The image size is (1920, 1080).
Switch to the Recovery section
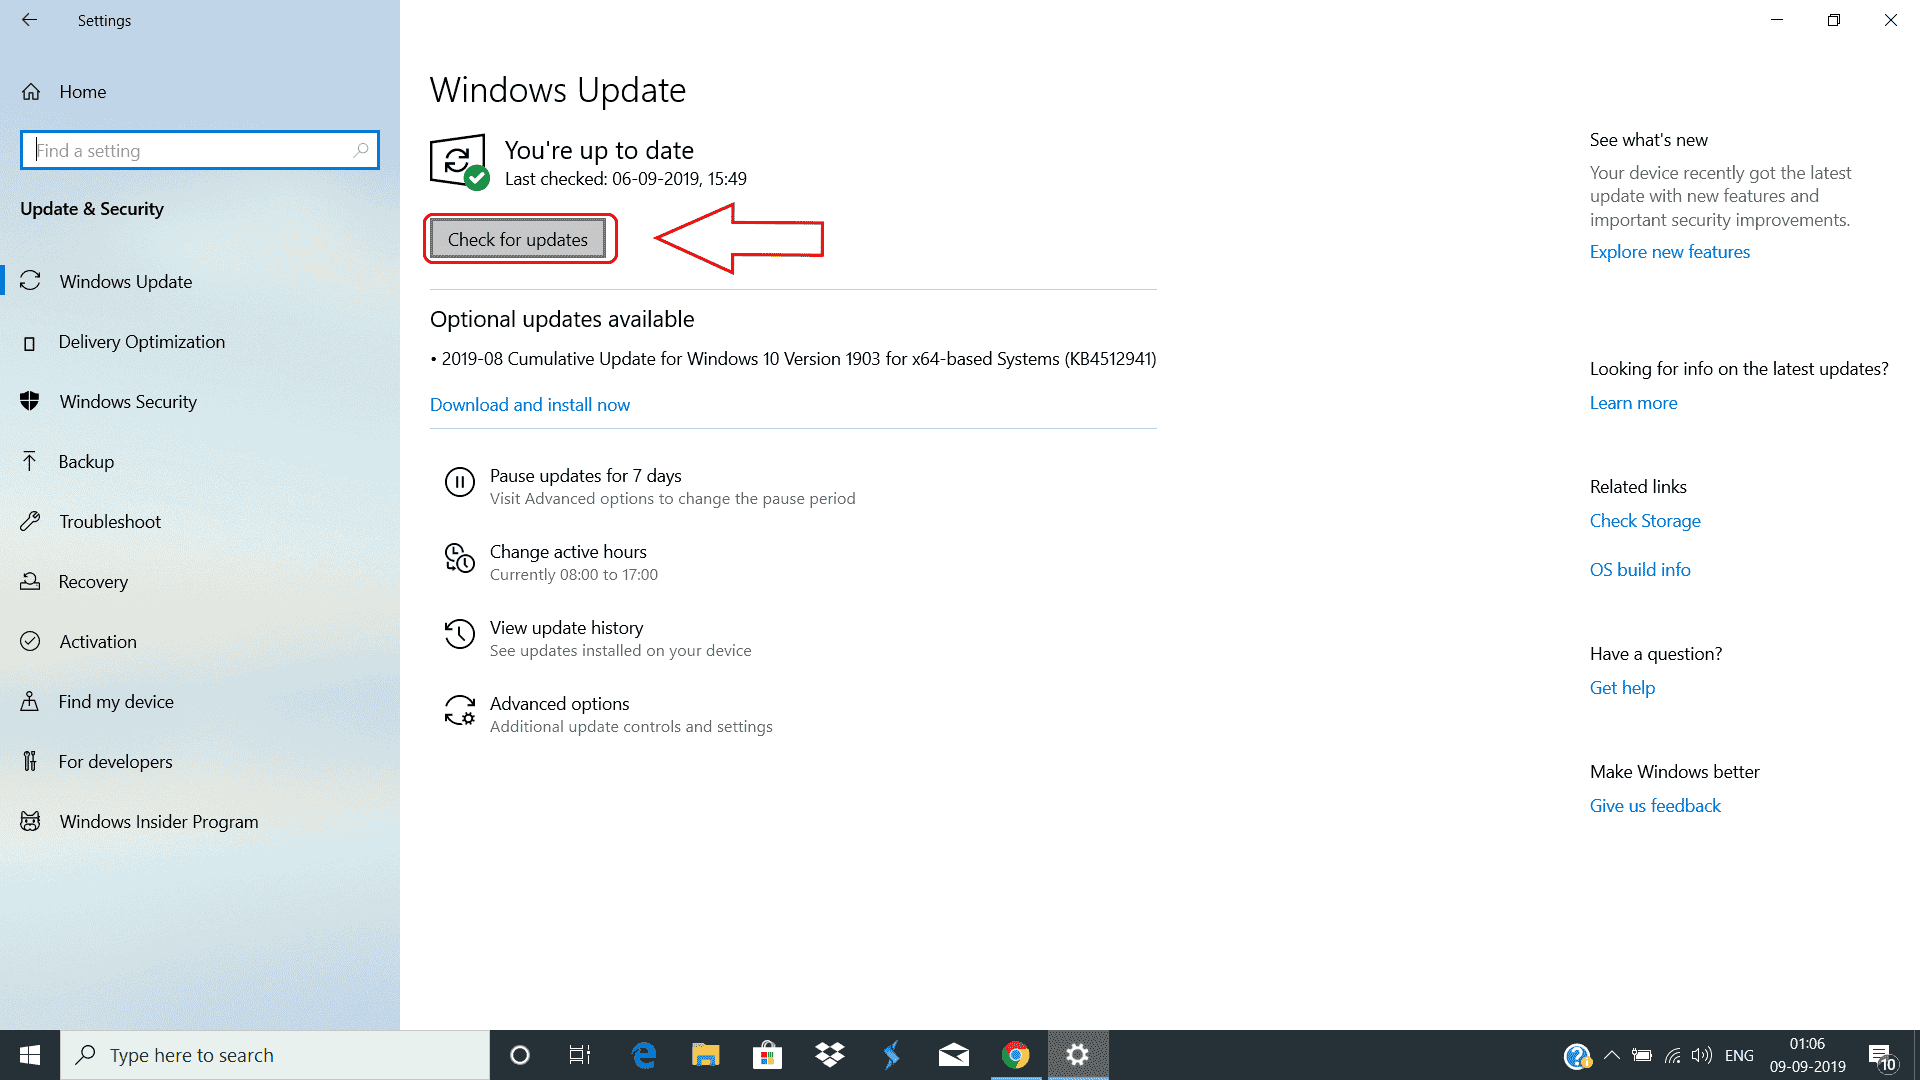(93, 582)
